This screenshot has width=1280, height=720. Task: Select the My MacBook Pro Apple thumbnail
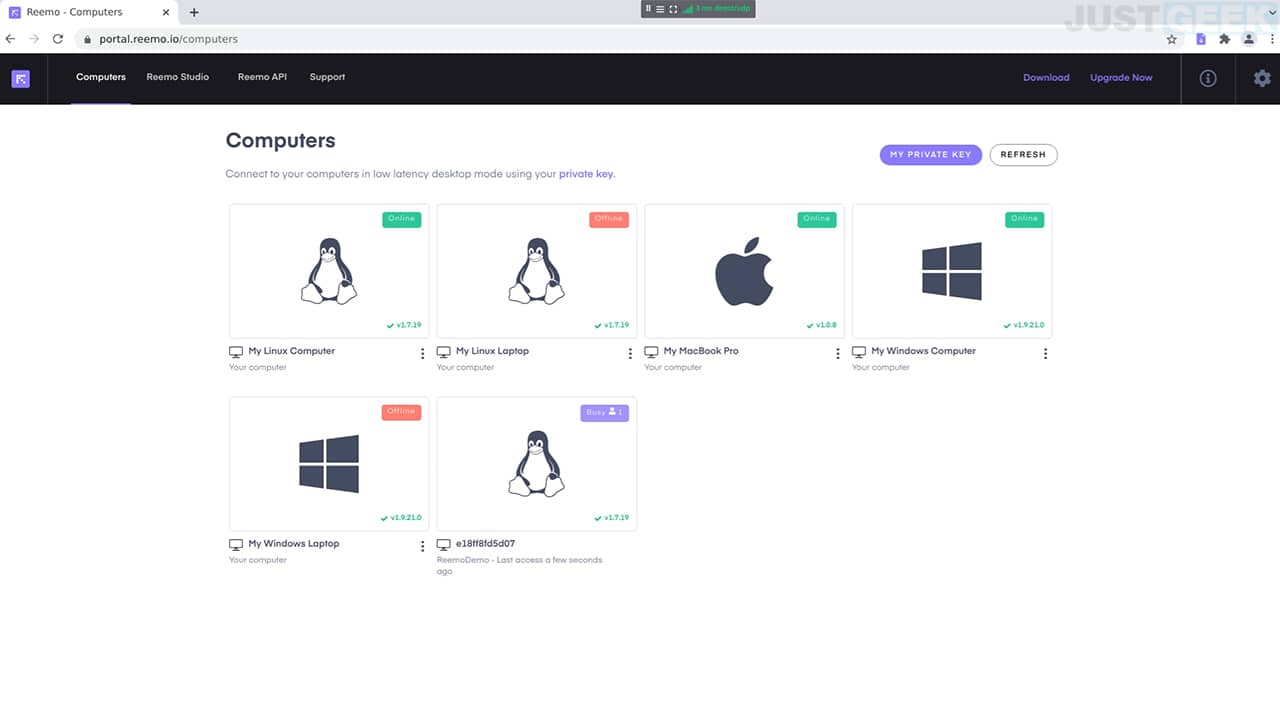(x=744, y=271)
